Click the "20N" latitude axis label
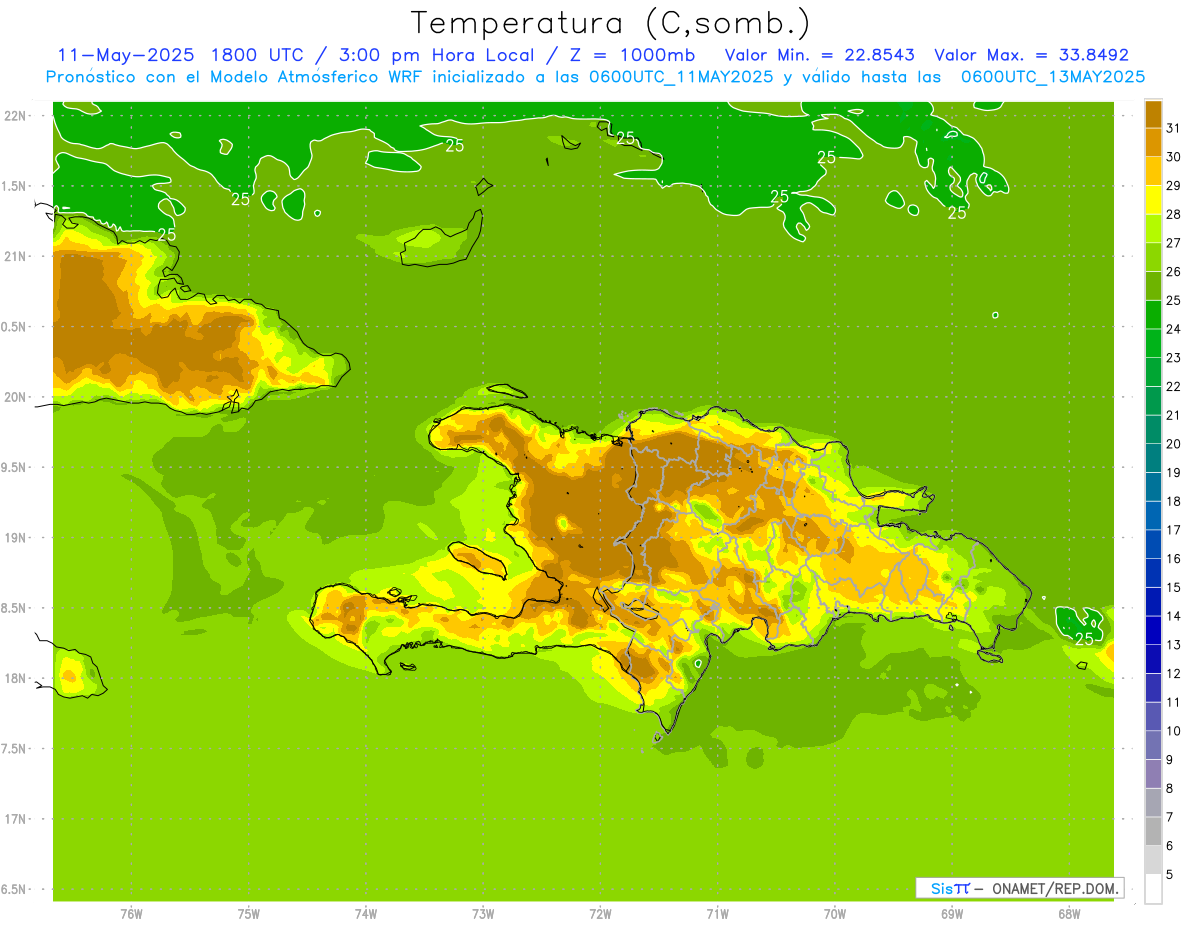This screenshot has width=1200, height=927. pyautogui.click(x=16, y=397)
